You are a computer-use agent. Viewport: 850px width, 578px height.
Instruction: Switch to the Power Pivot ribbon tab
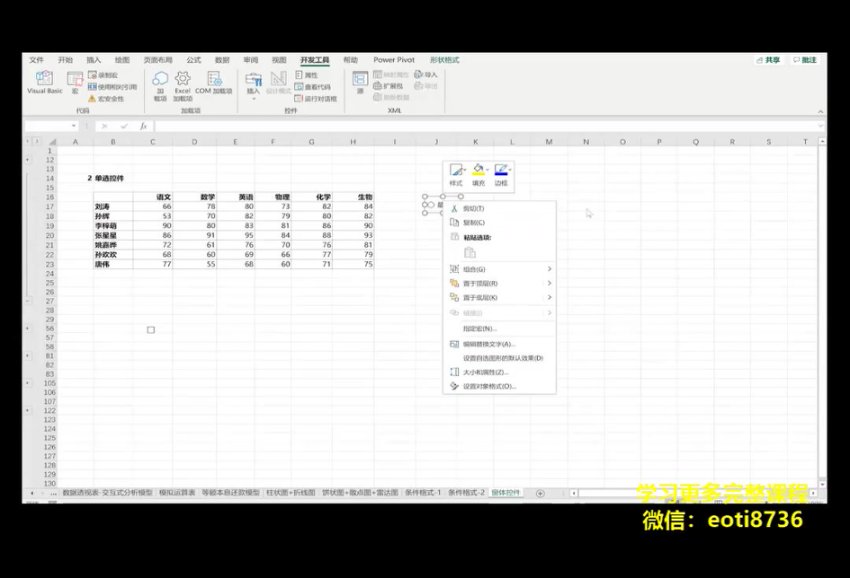point(394,60)
